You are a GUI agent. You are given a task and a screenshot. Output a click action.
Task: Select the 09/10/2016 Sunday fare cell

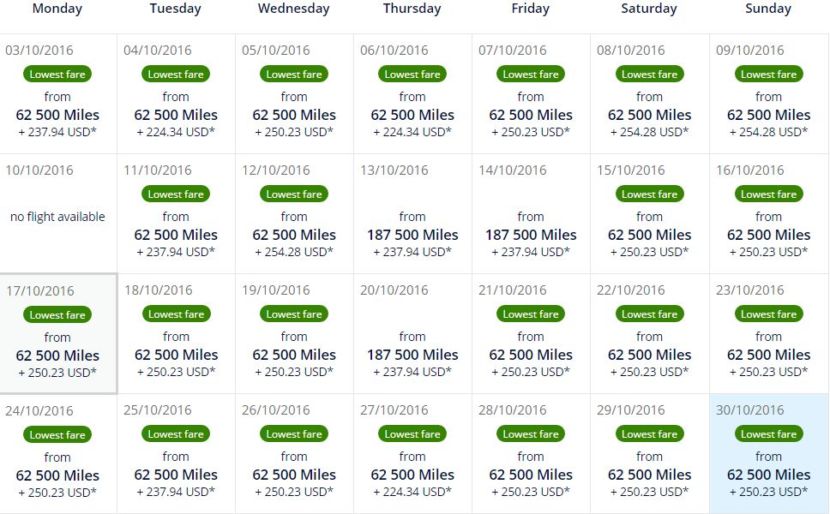click(769, 94)
